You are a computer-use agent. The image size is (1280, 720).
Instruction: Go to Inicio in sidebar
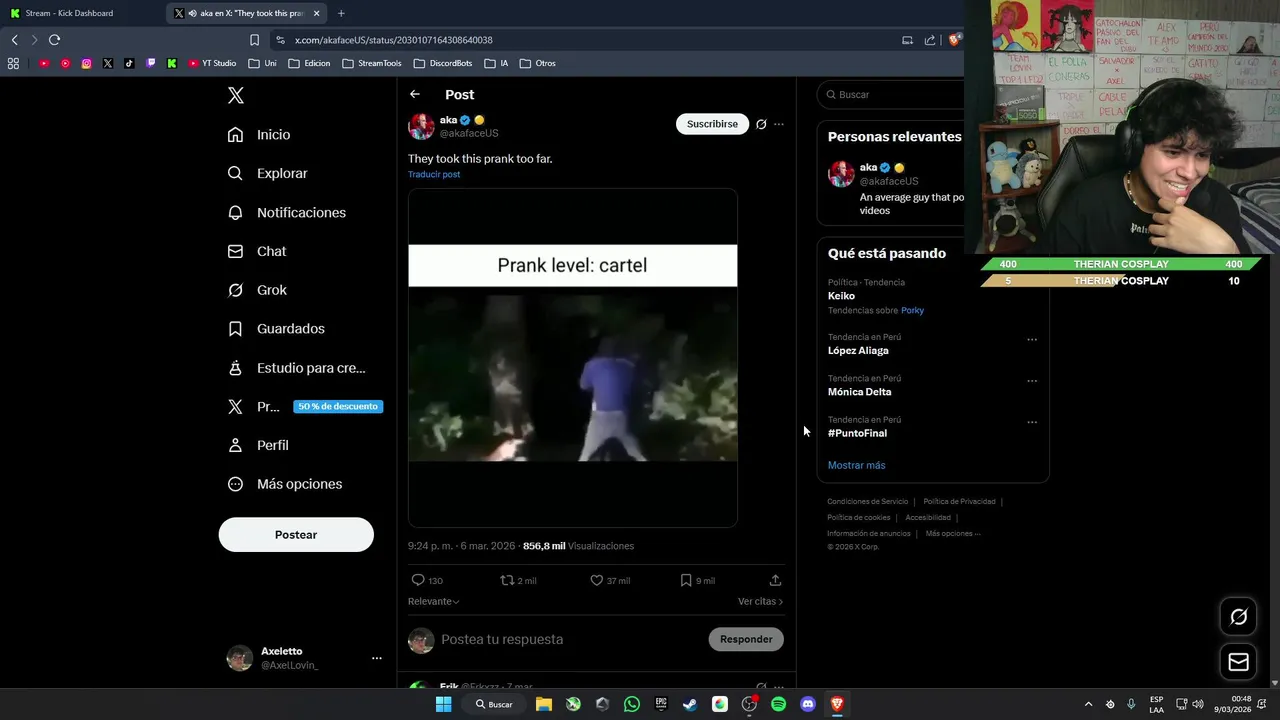click(259, 135)
